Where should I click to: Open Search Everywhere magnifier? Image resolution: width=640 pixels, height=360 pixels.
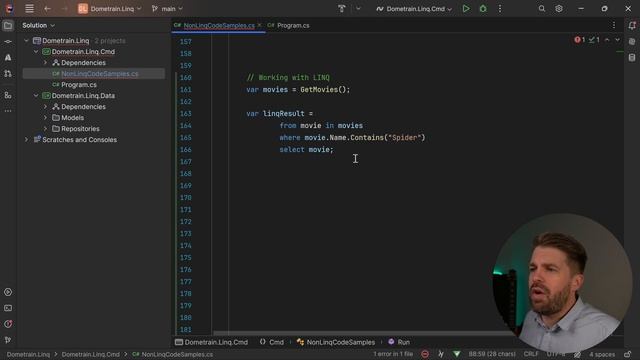(542, 9)
